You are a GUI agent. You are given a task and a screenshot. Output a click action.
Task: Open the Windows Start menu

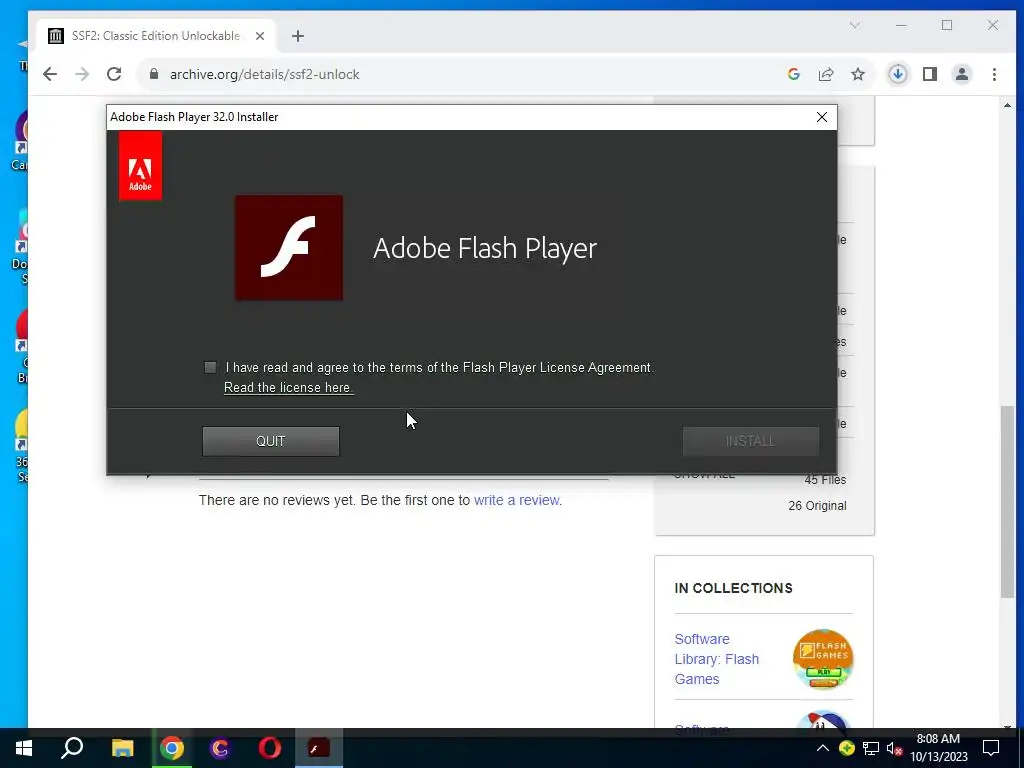pyautogui.click(x=24, y=748)
